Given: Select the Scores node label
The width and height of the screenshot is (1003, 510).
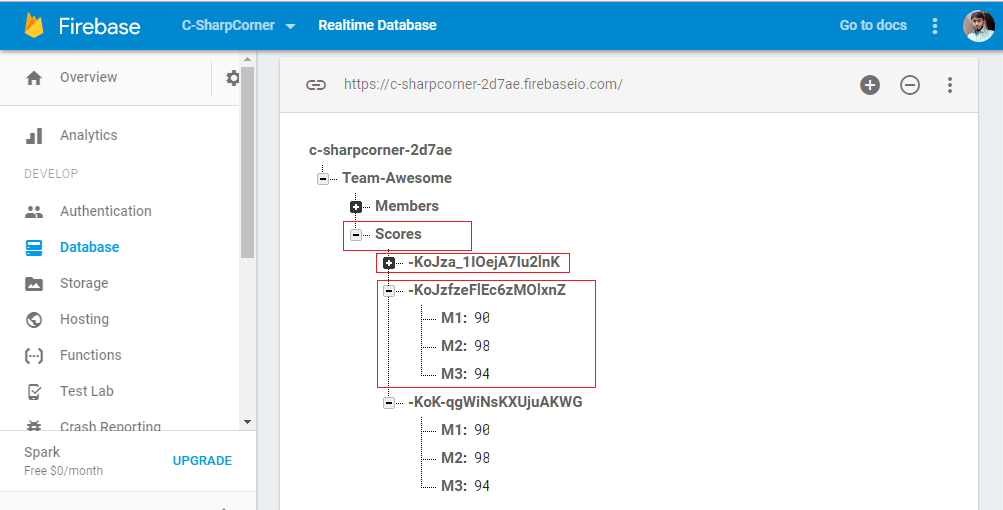Looking at the screenshot, I should pos(399,234).
